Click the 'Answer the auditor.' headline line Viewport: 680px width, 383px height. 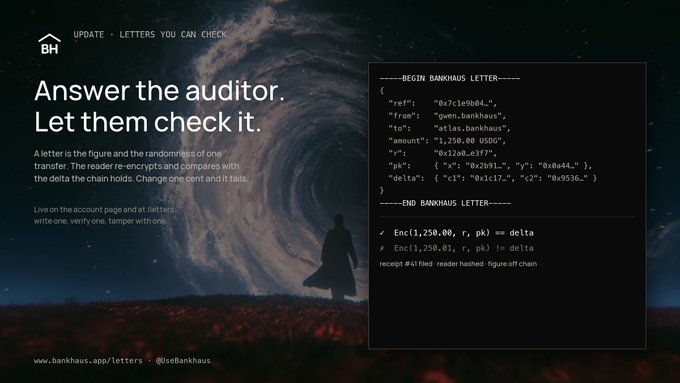point(160,91)
